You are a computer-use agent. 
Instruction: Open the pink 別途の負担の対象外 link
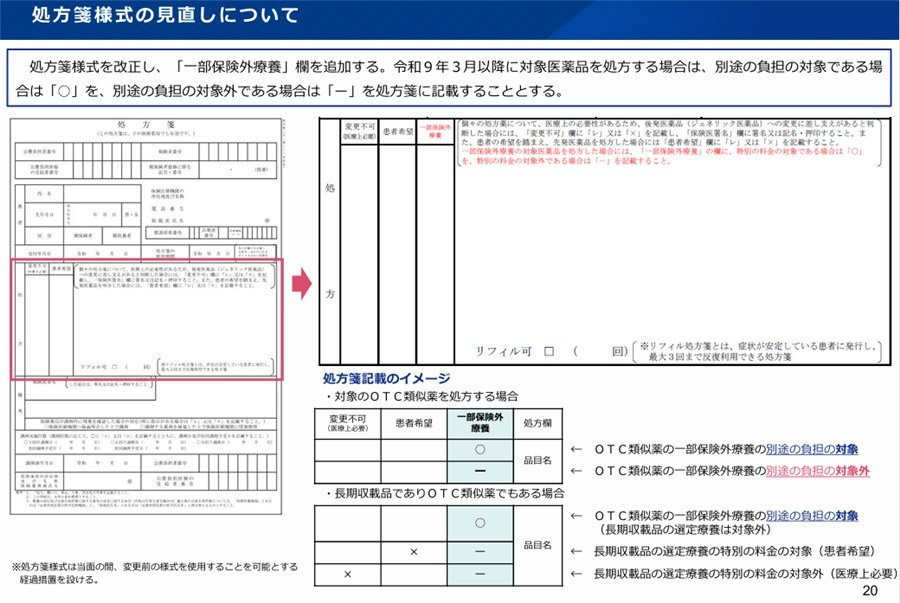click(x=818, y=471)
